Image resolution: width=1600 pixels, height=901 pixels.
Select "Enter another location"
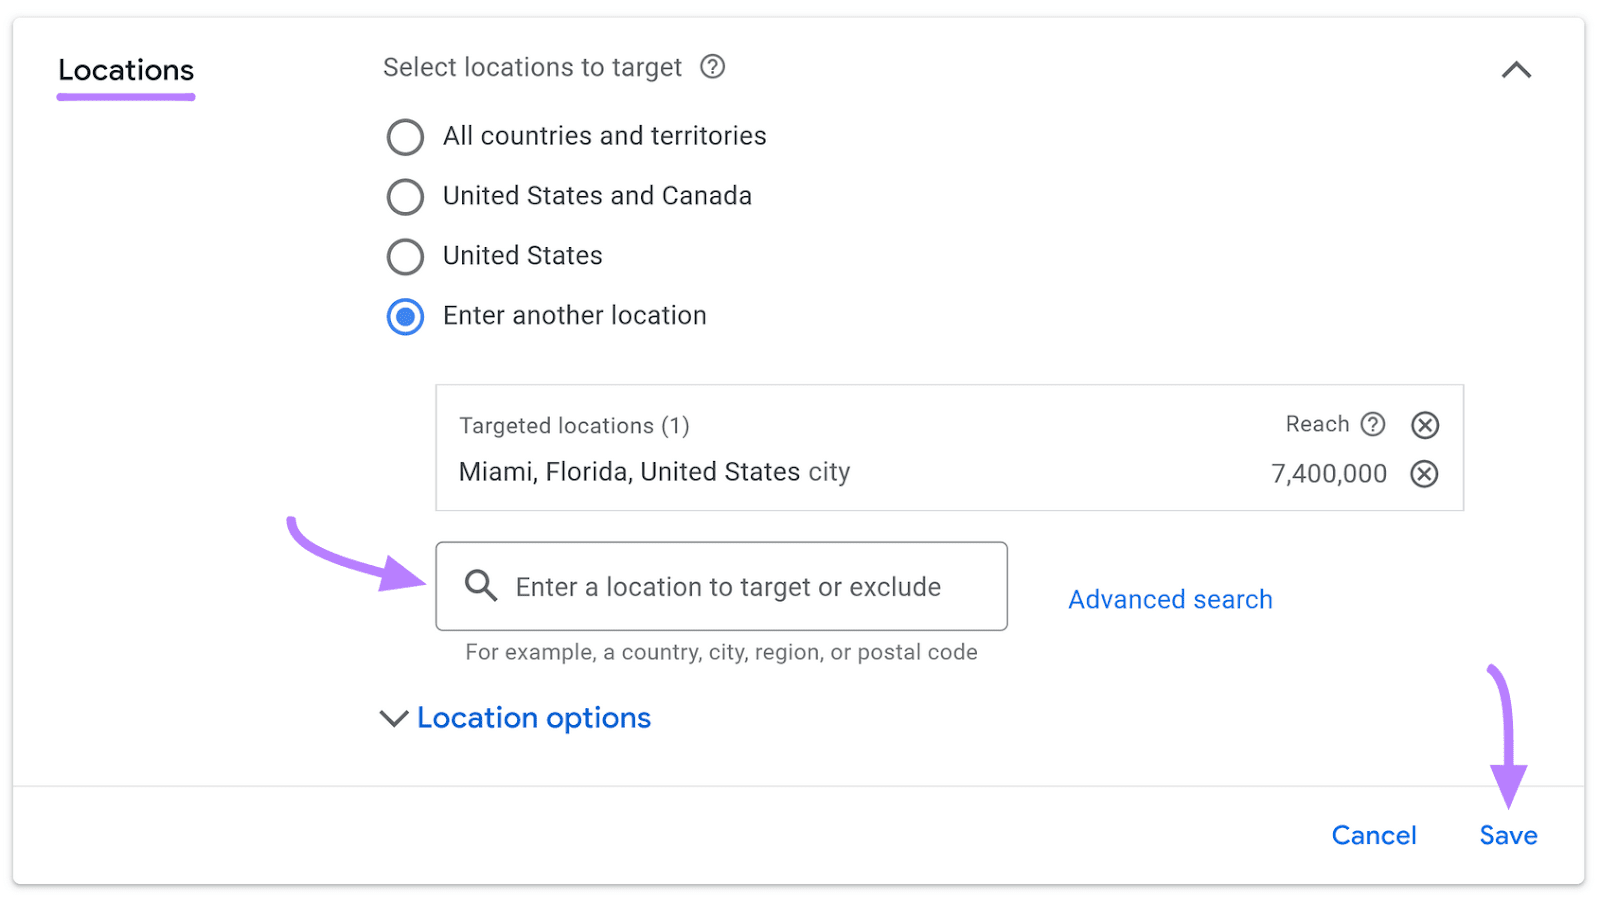(405, 316)
